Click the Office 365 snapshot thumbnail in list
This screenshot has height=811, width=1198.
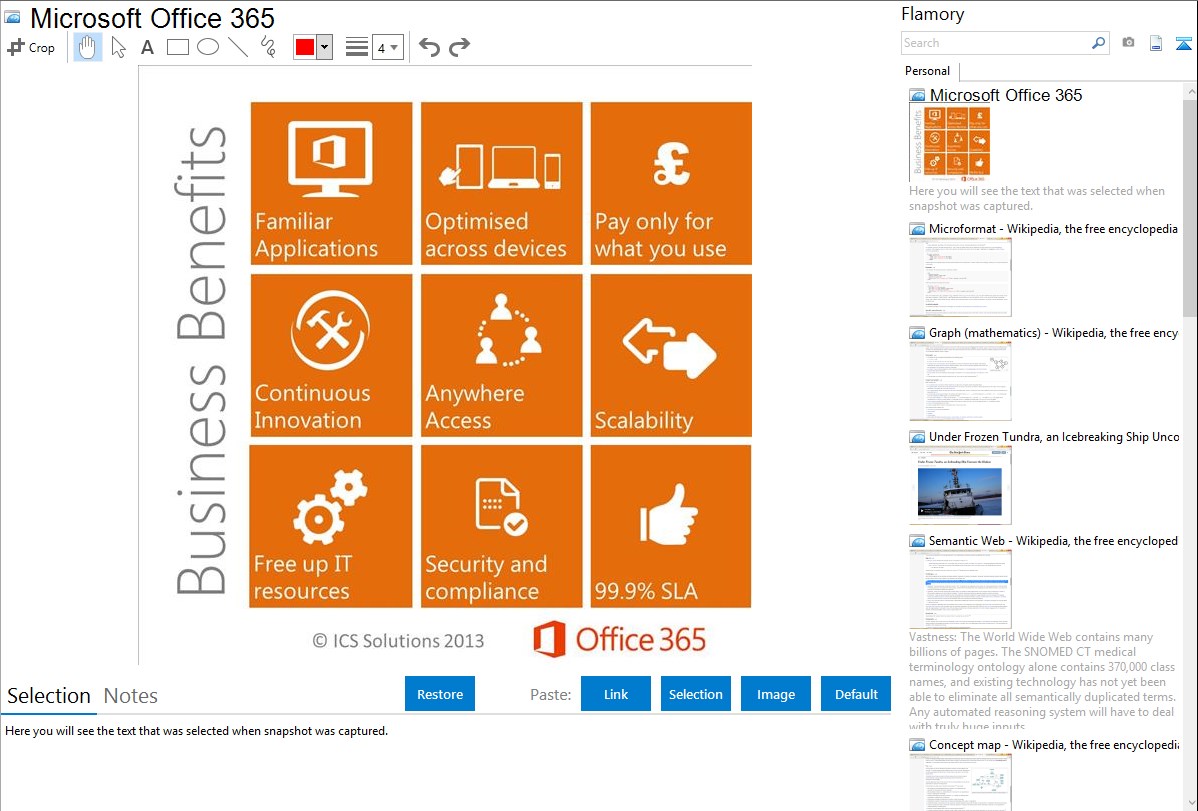951,142
